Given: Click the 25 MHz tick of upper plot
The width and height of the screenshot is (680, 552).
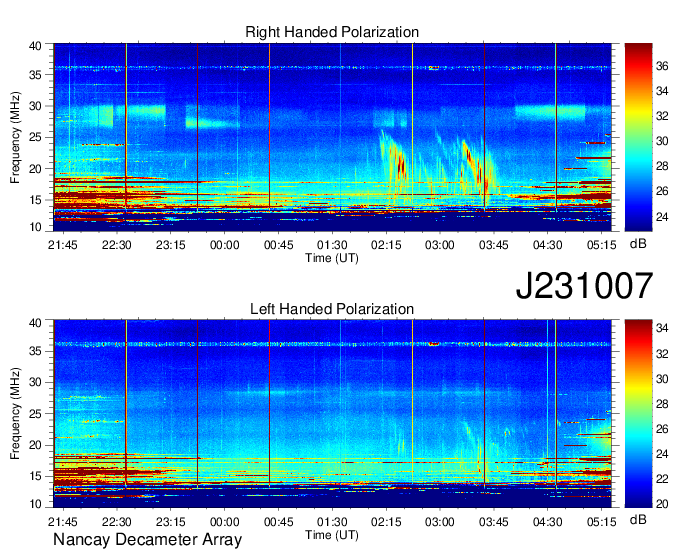Looking at the screenshot, I should (36, 137).
